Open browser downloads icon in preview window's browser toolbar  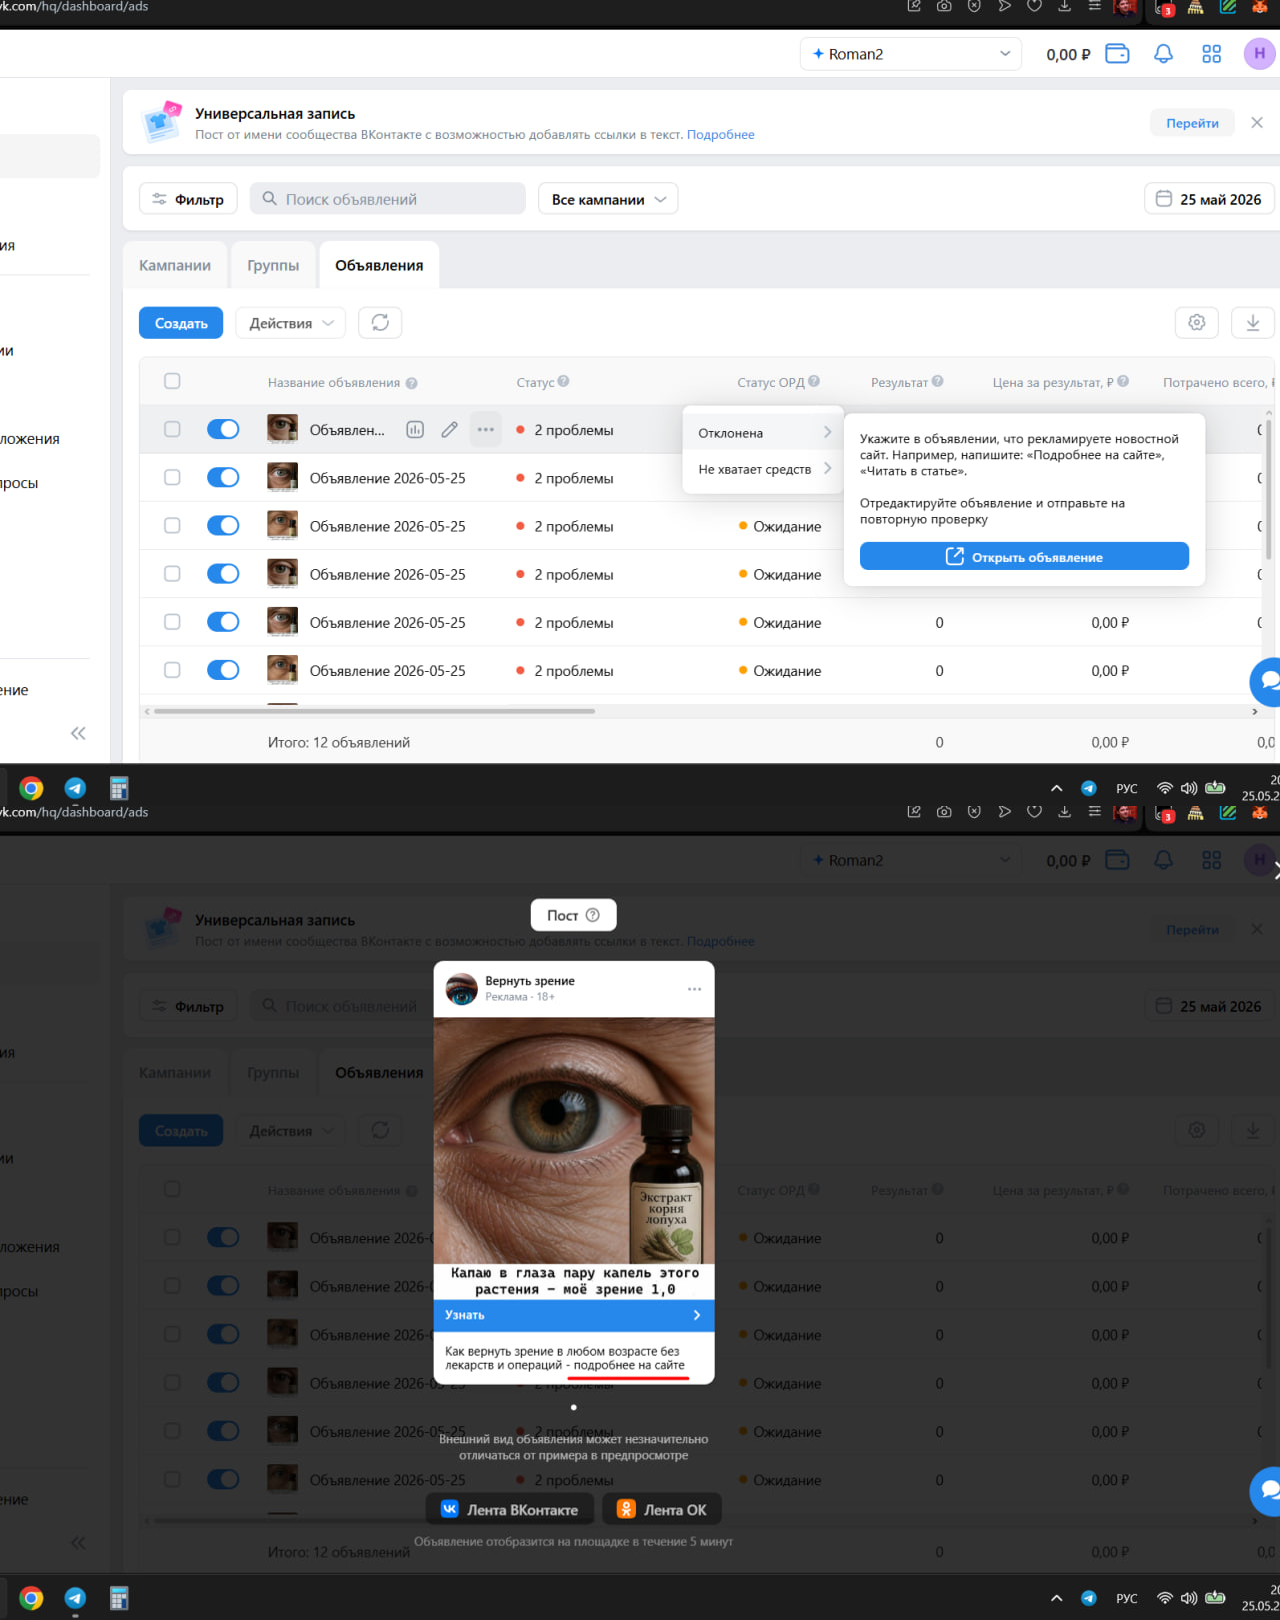(x=1064, y=812)
